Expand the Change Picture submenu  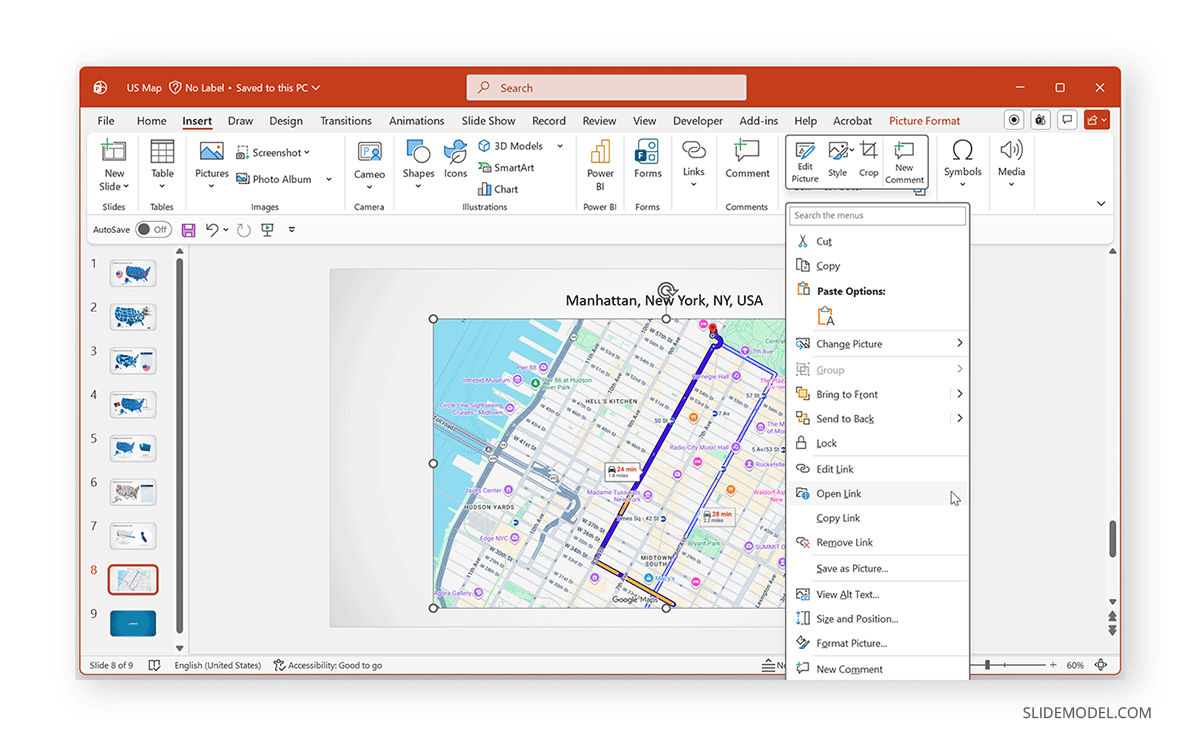point(959,343)
